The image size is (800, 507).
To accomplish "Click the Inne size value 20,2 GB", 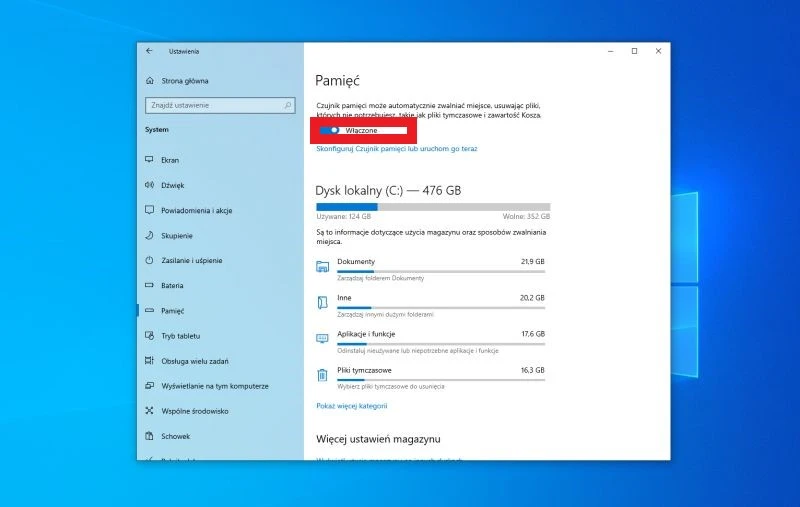I will click(532, 297).
